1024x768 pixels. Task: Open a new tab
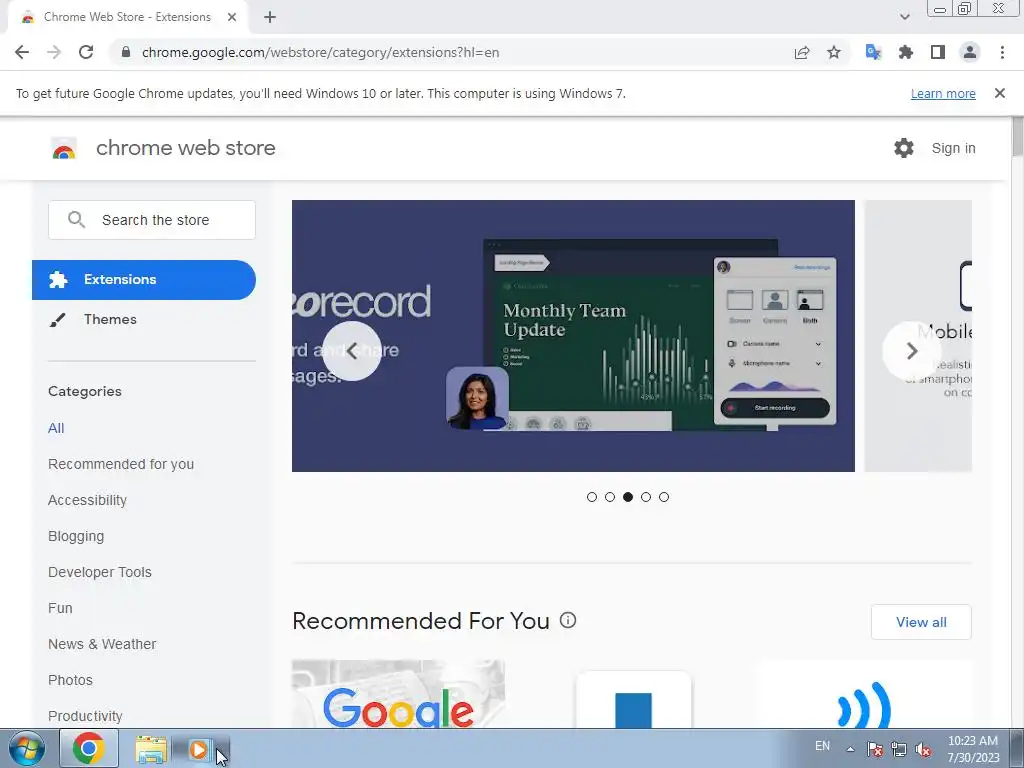270,17
